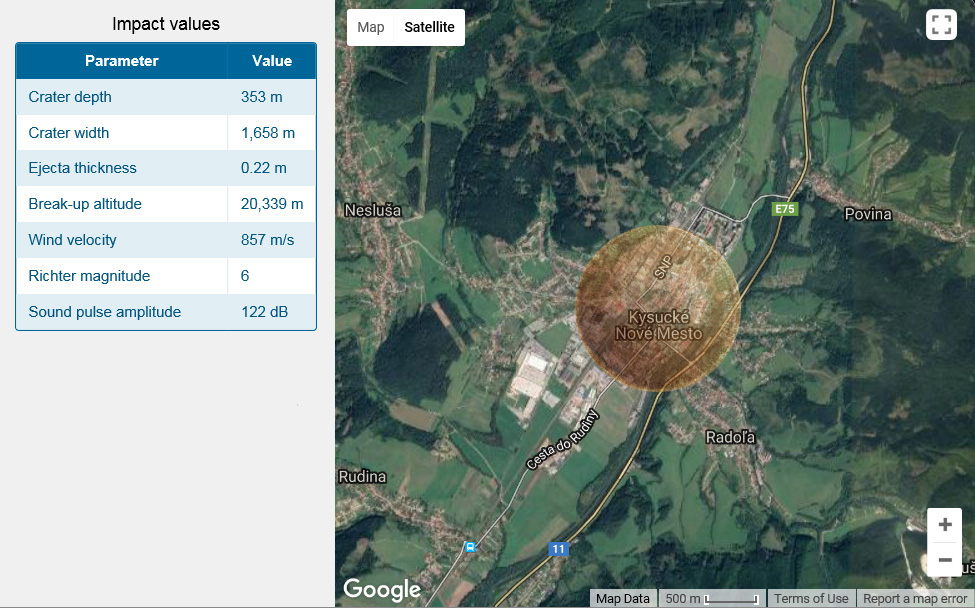Click the Cesta do Rudiny road label
Screen dimensions: 975x608
563,439
